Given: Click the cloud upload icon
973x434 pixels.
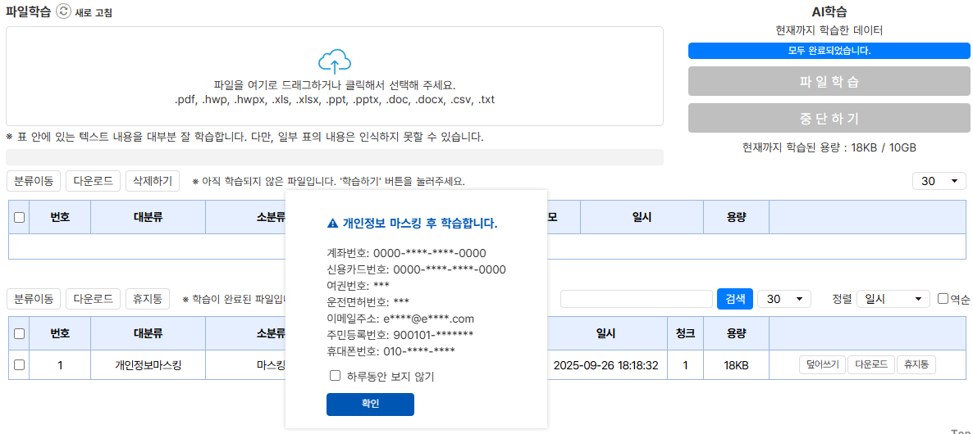Looking at the screenshot, I should [x=334, y=61].
